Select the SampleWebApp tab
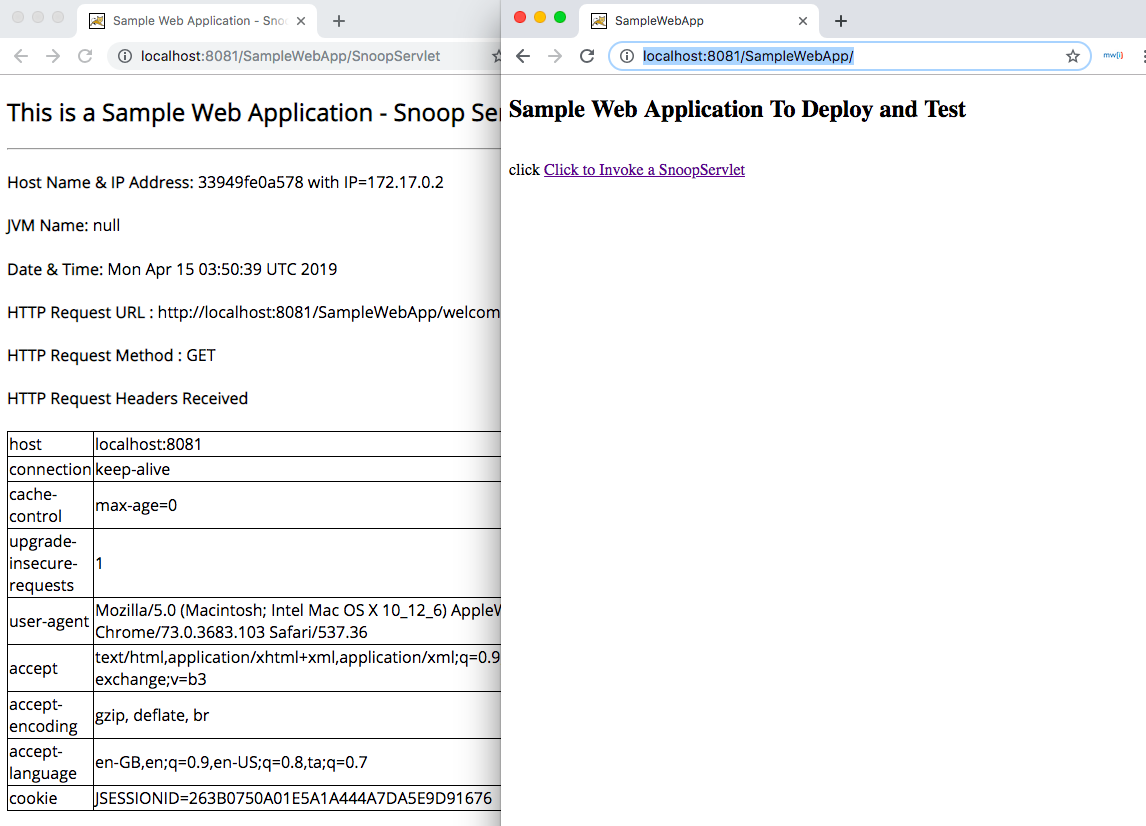Viewport: 1146px width, 826px height. [699, 21]
